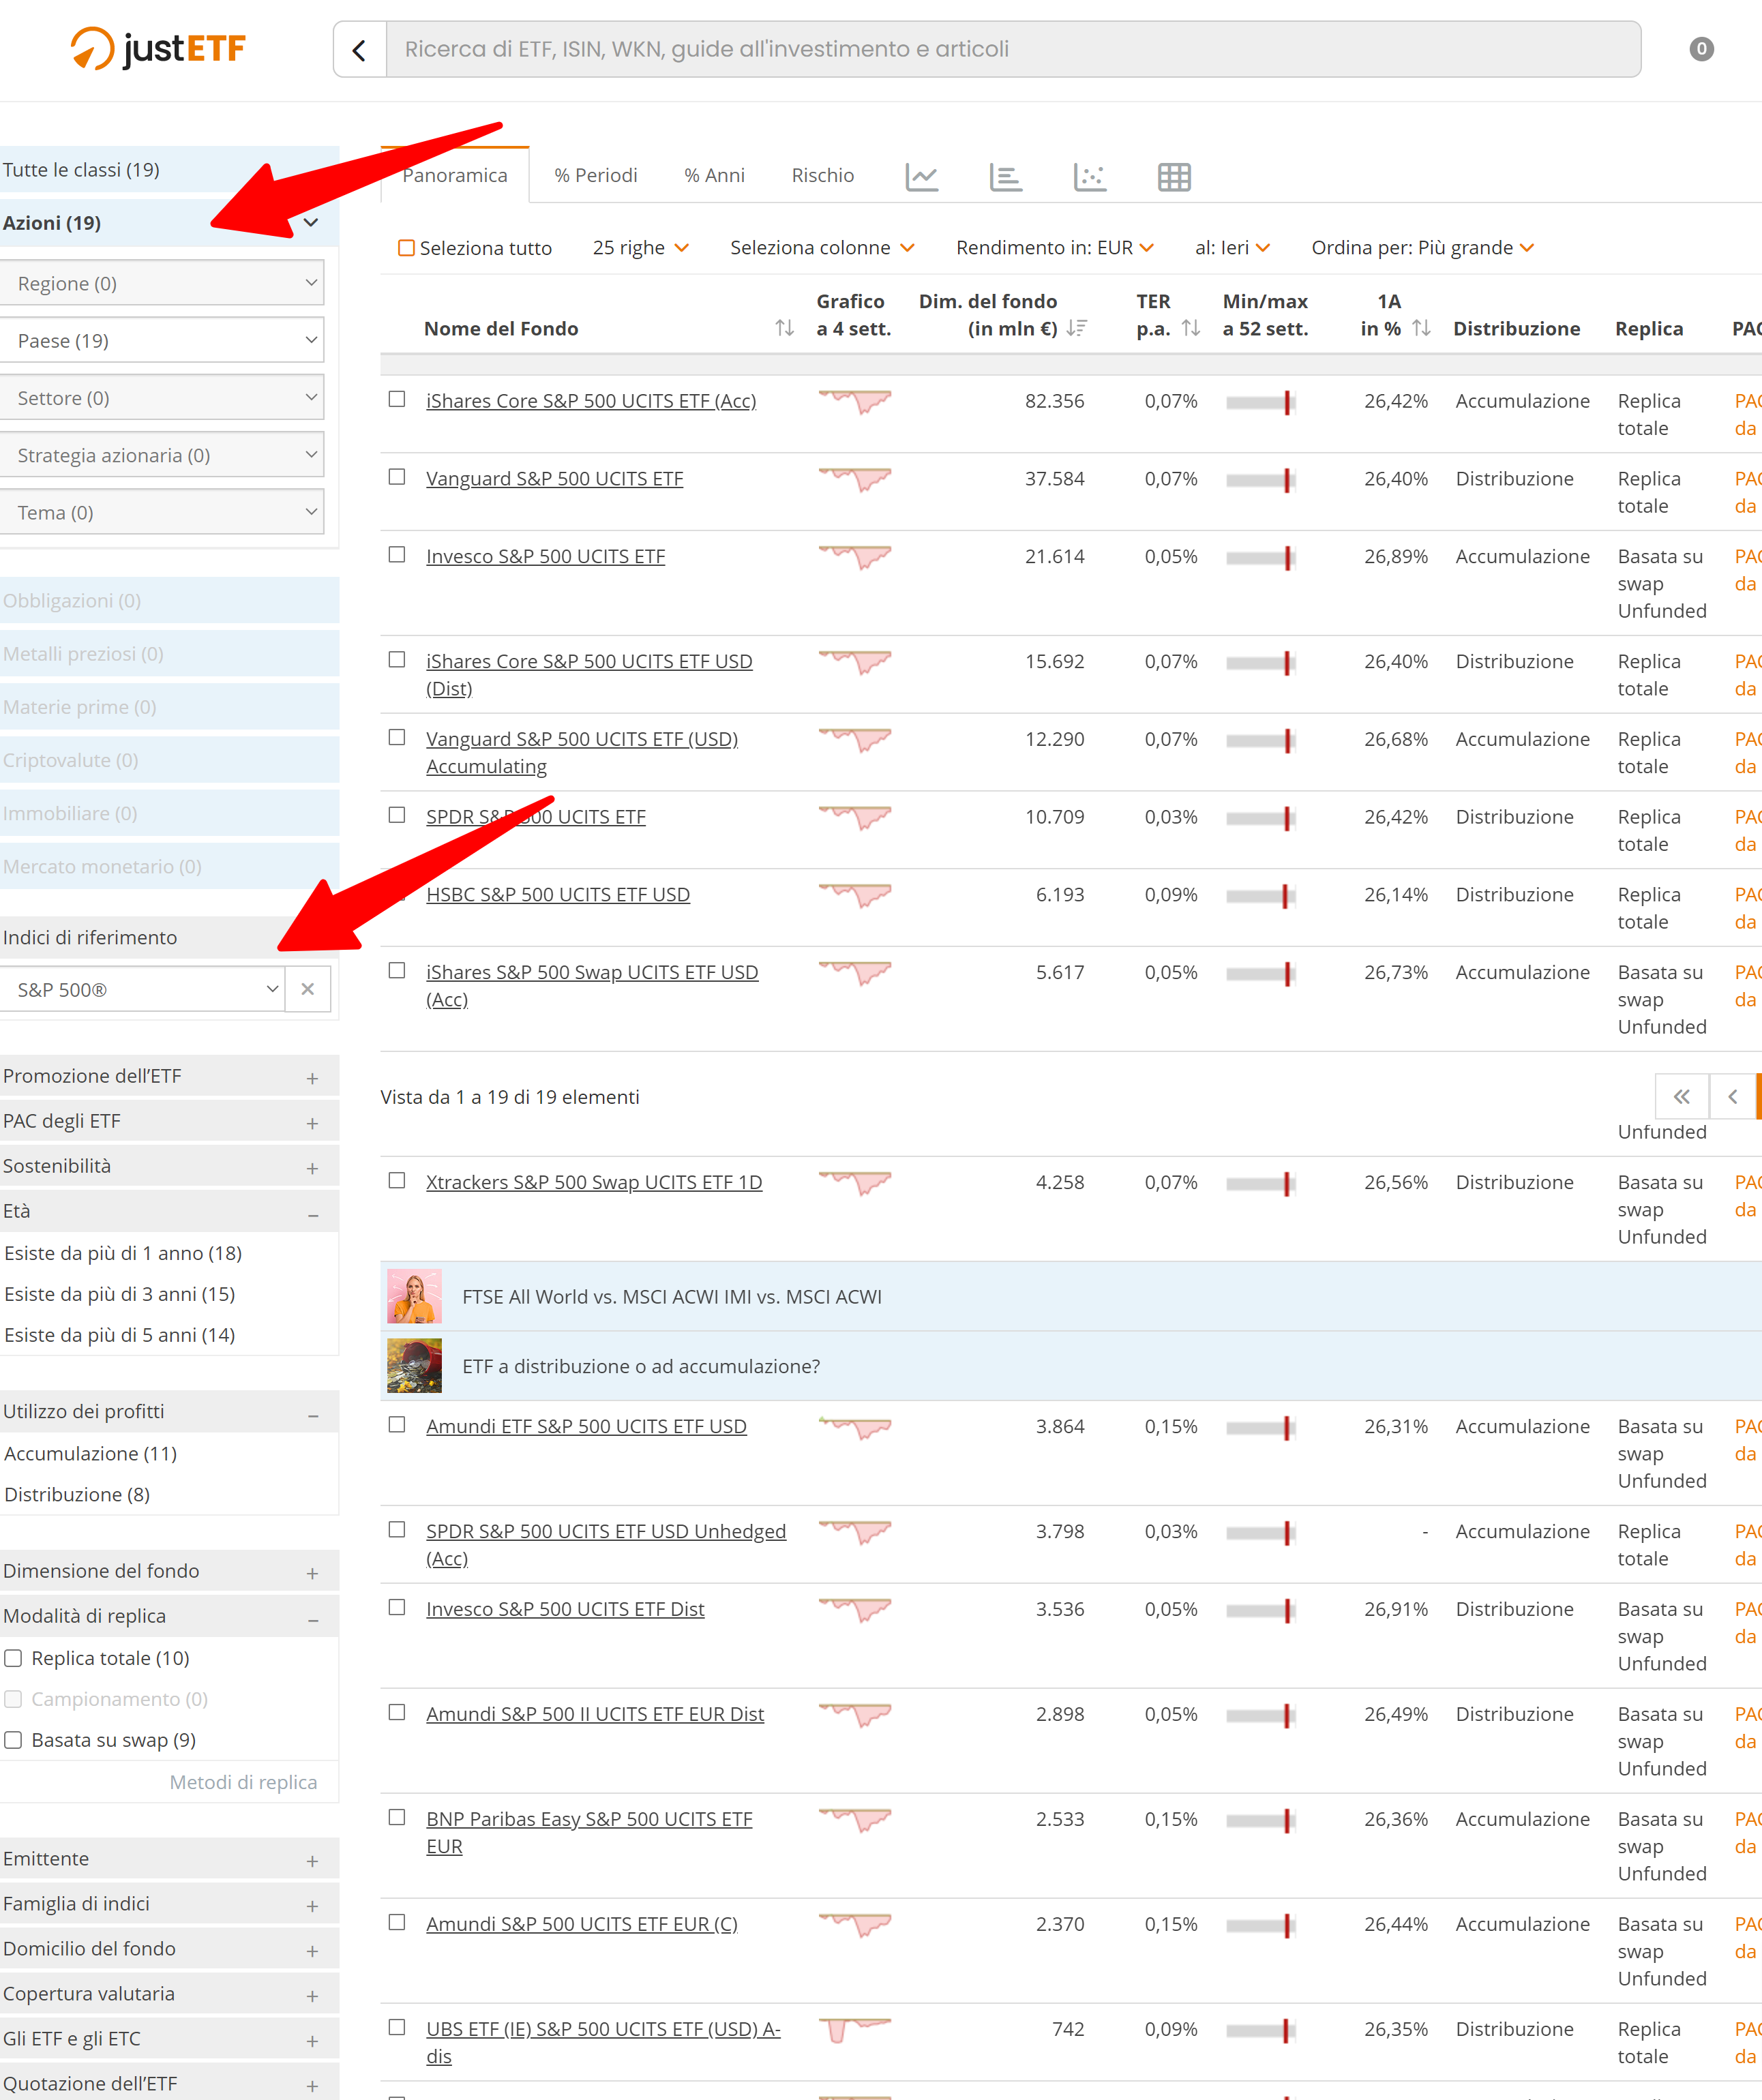The image size is (1762, 2100).
Task: Open Paese (19) dropdown
Action: 161,340
